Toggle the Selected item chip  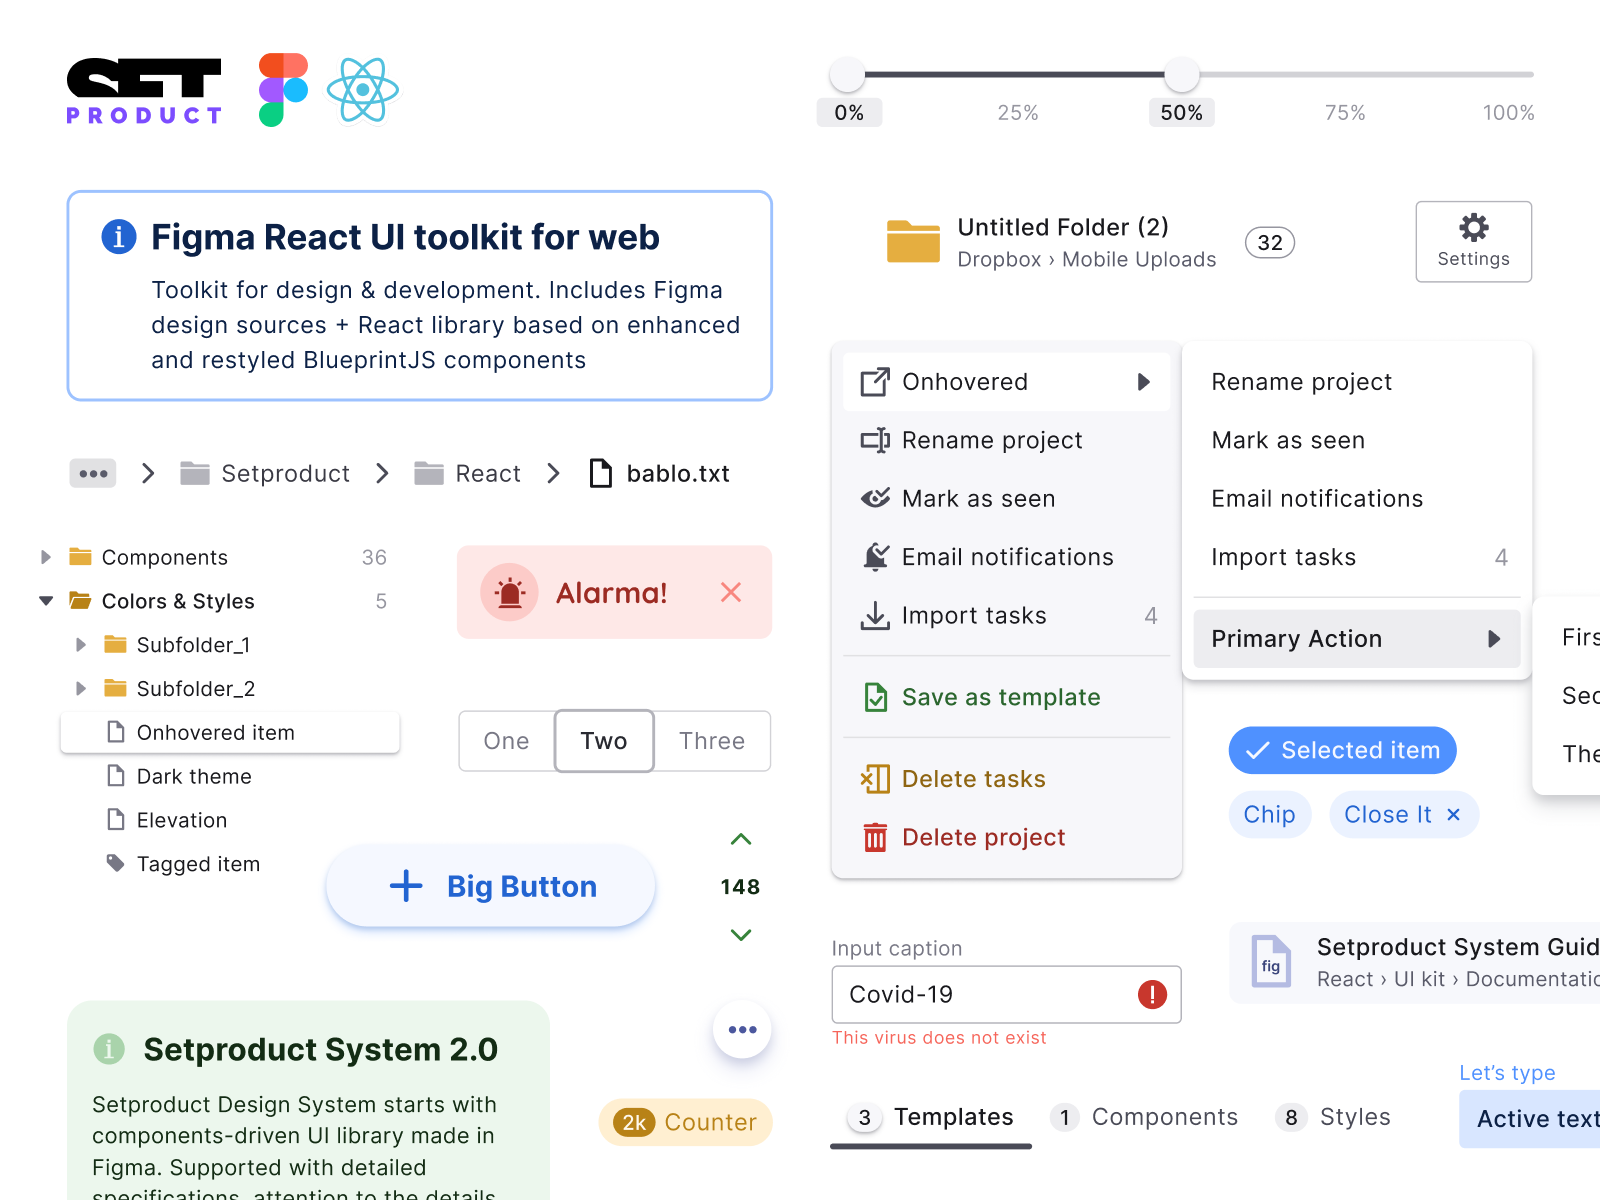tap(1342, 750)
